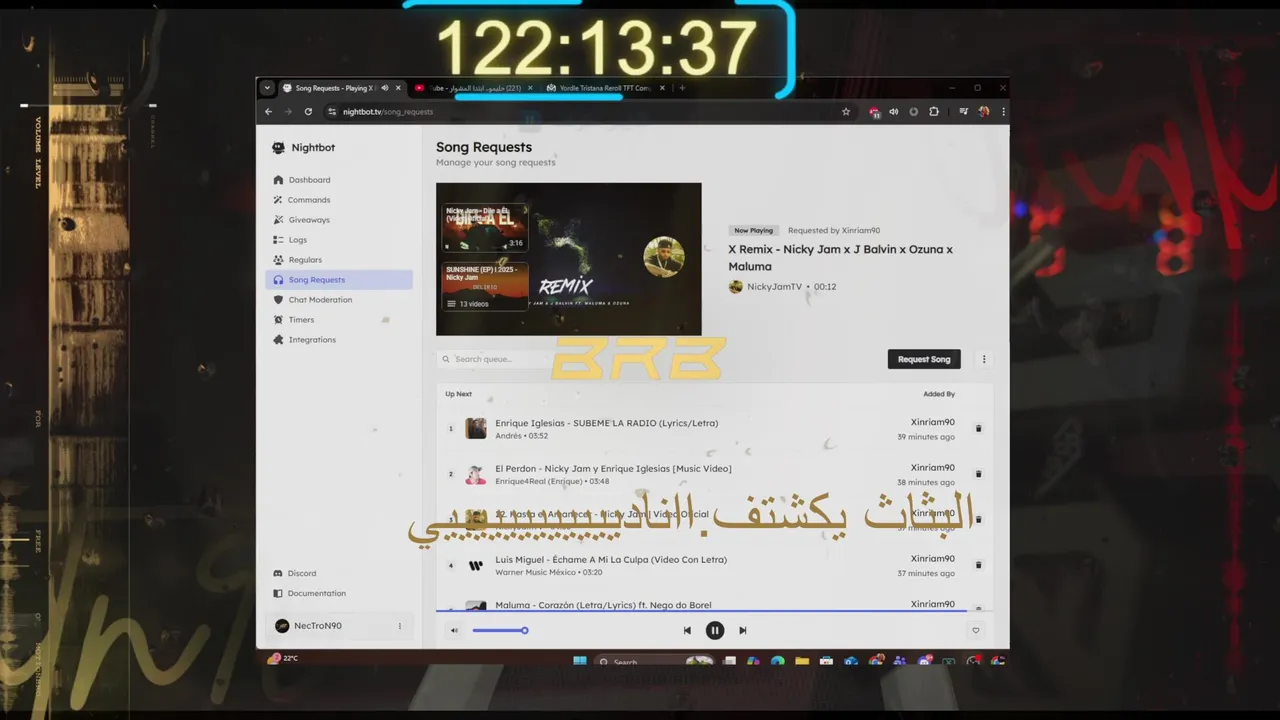Adjust the player volume slider
The width and height of the screenshot is (1280, 720).
click(500, 630)
